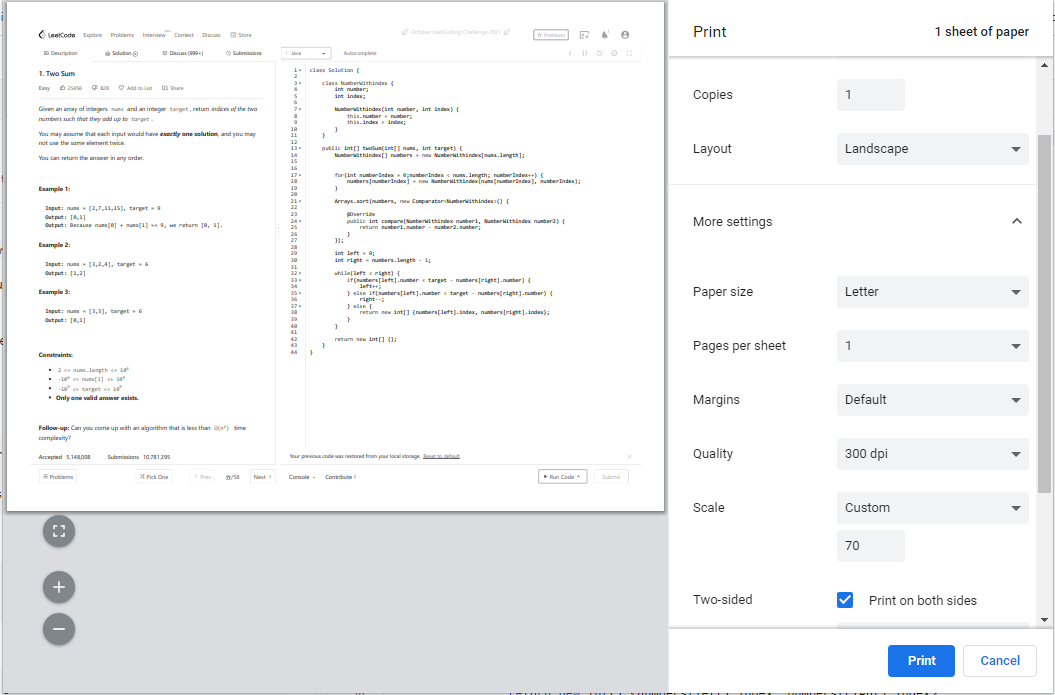Click the LeetCode logo icon

(x=42, y=35)
